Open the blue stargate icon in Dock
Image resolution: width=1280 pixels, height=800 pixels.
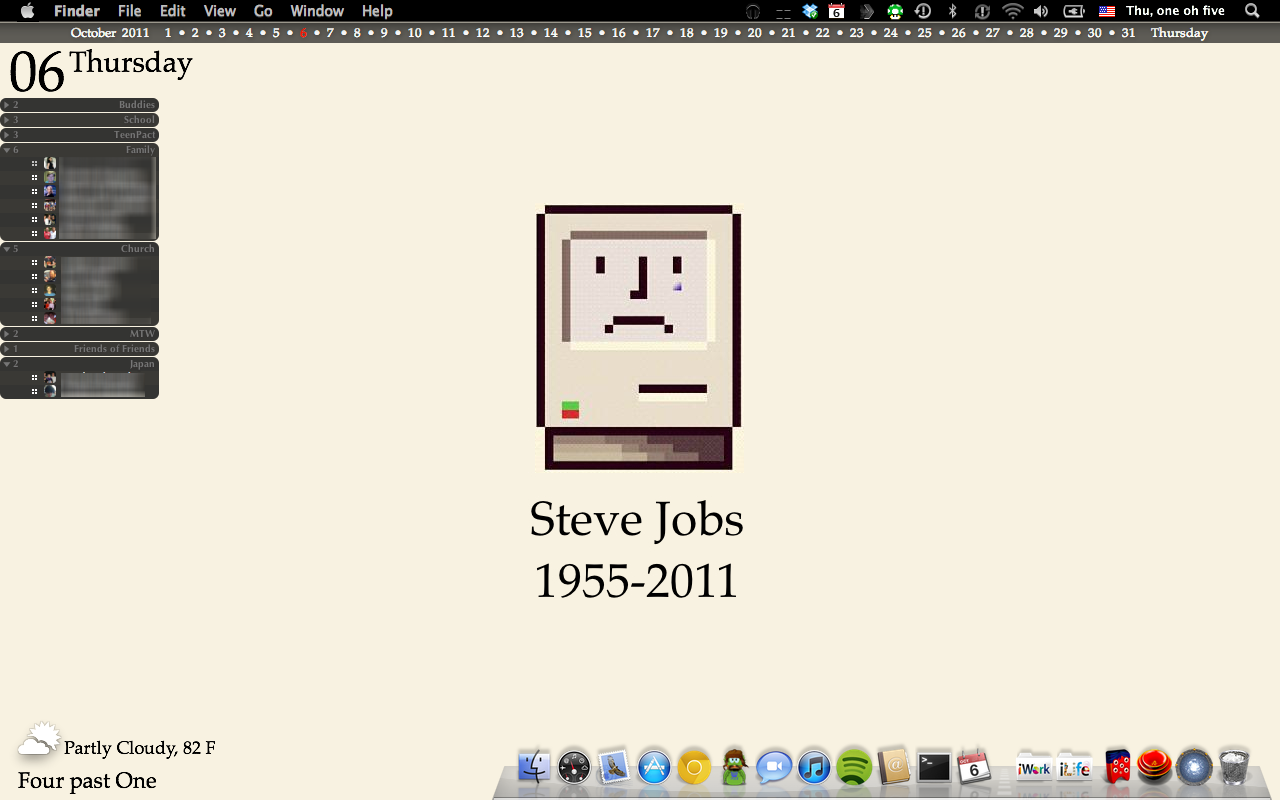pos(1195,768)
